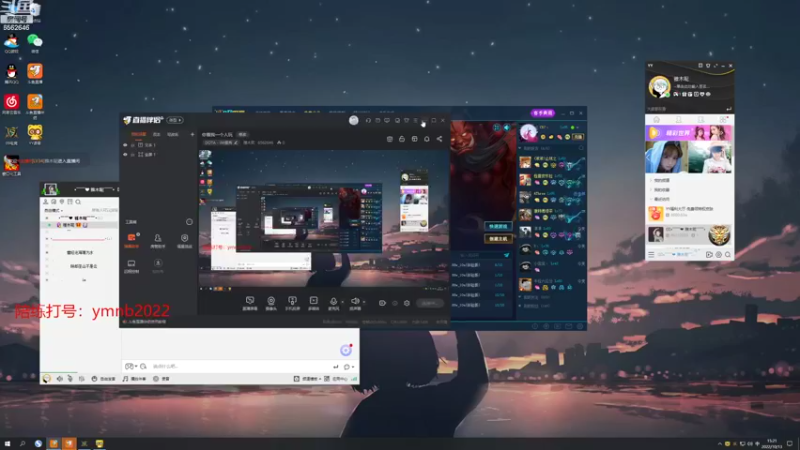Toggle visibility eye of second source row
This screenshot has height=450, width=800.
125,154
